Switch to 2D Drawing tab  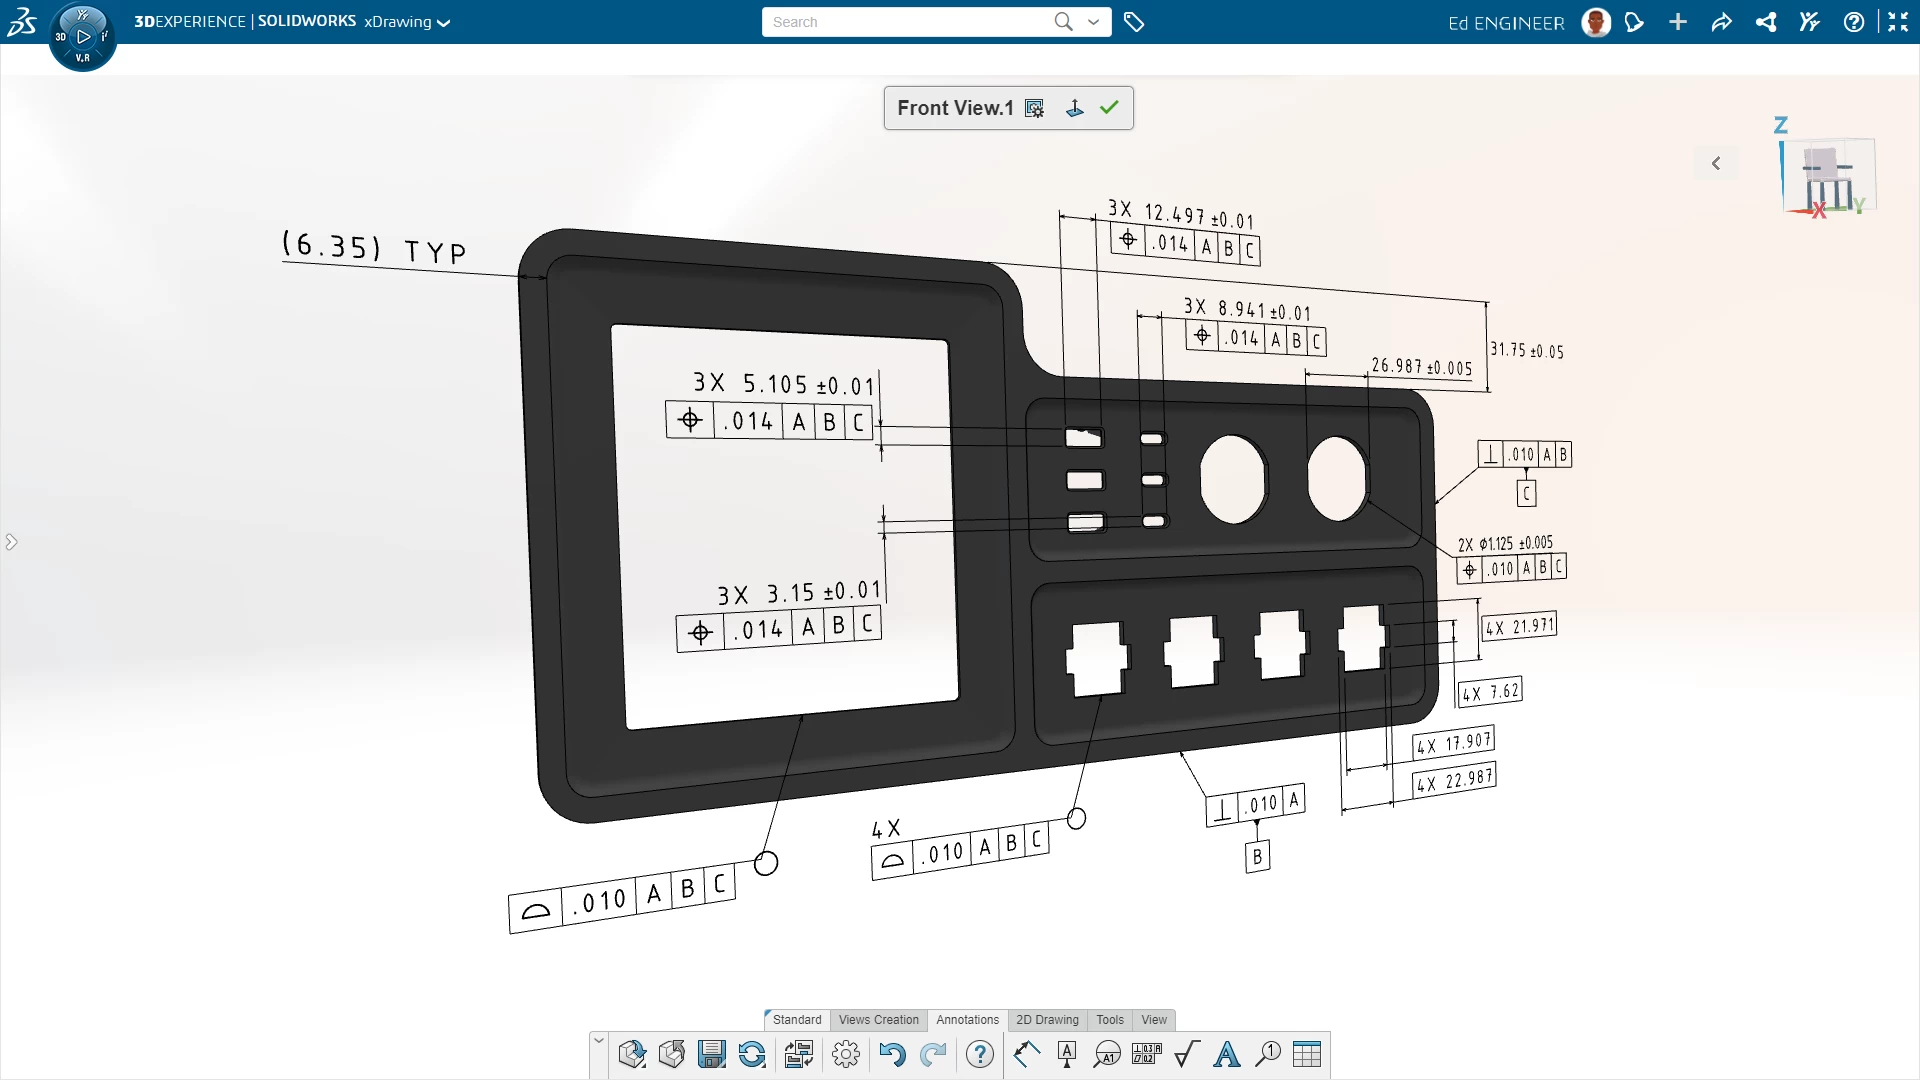tap(1047, 1020)
